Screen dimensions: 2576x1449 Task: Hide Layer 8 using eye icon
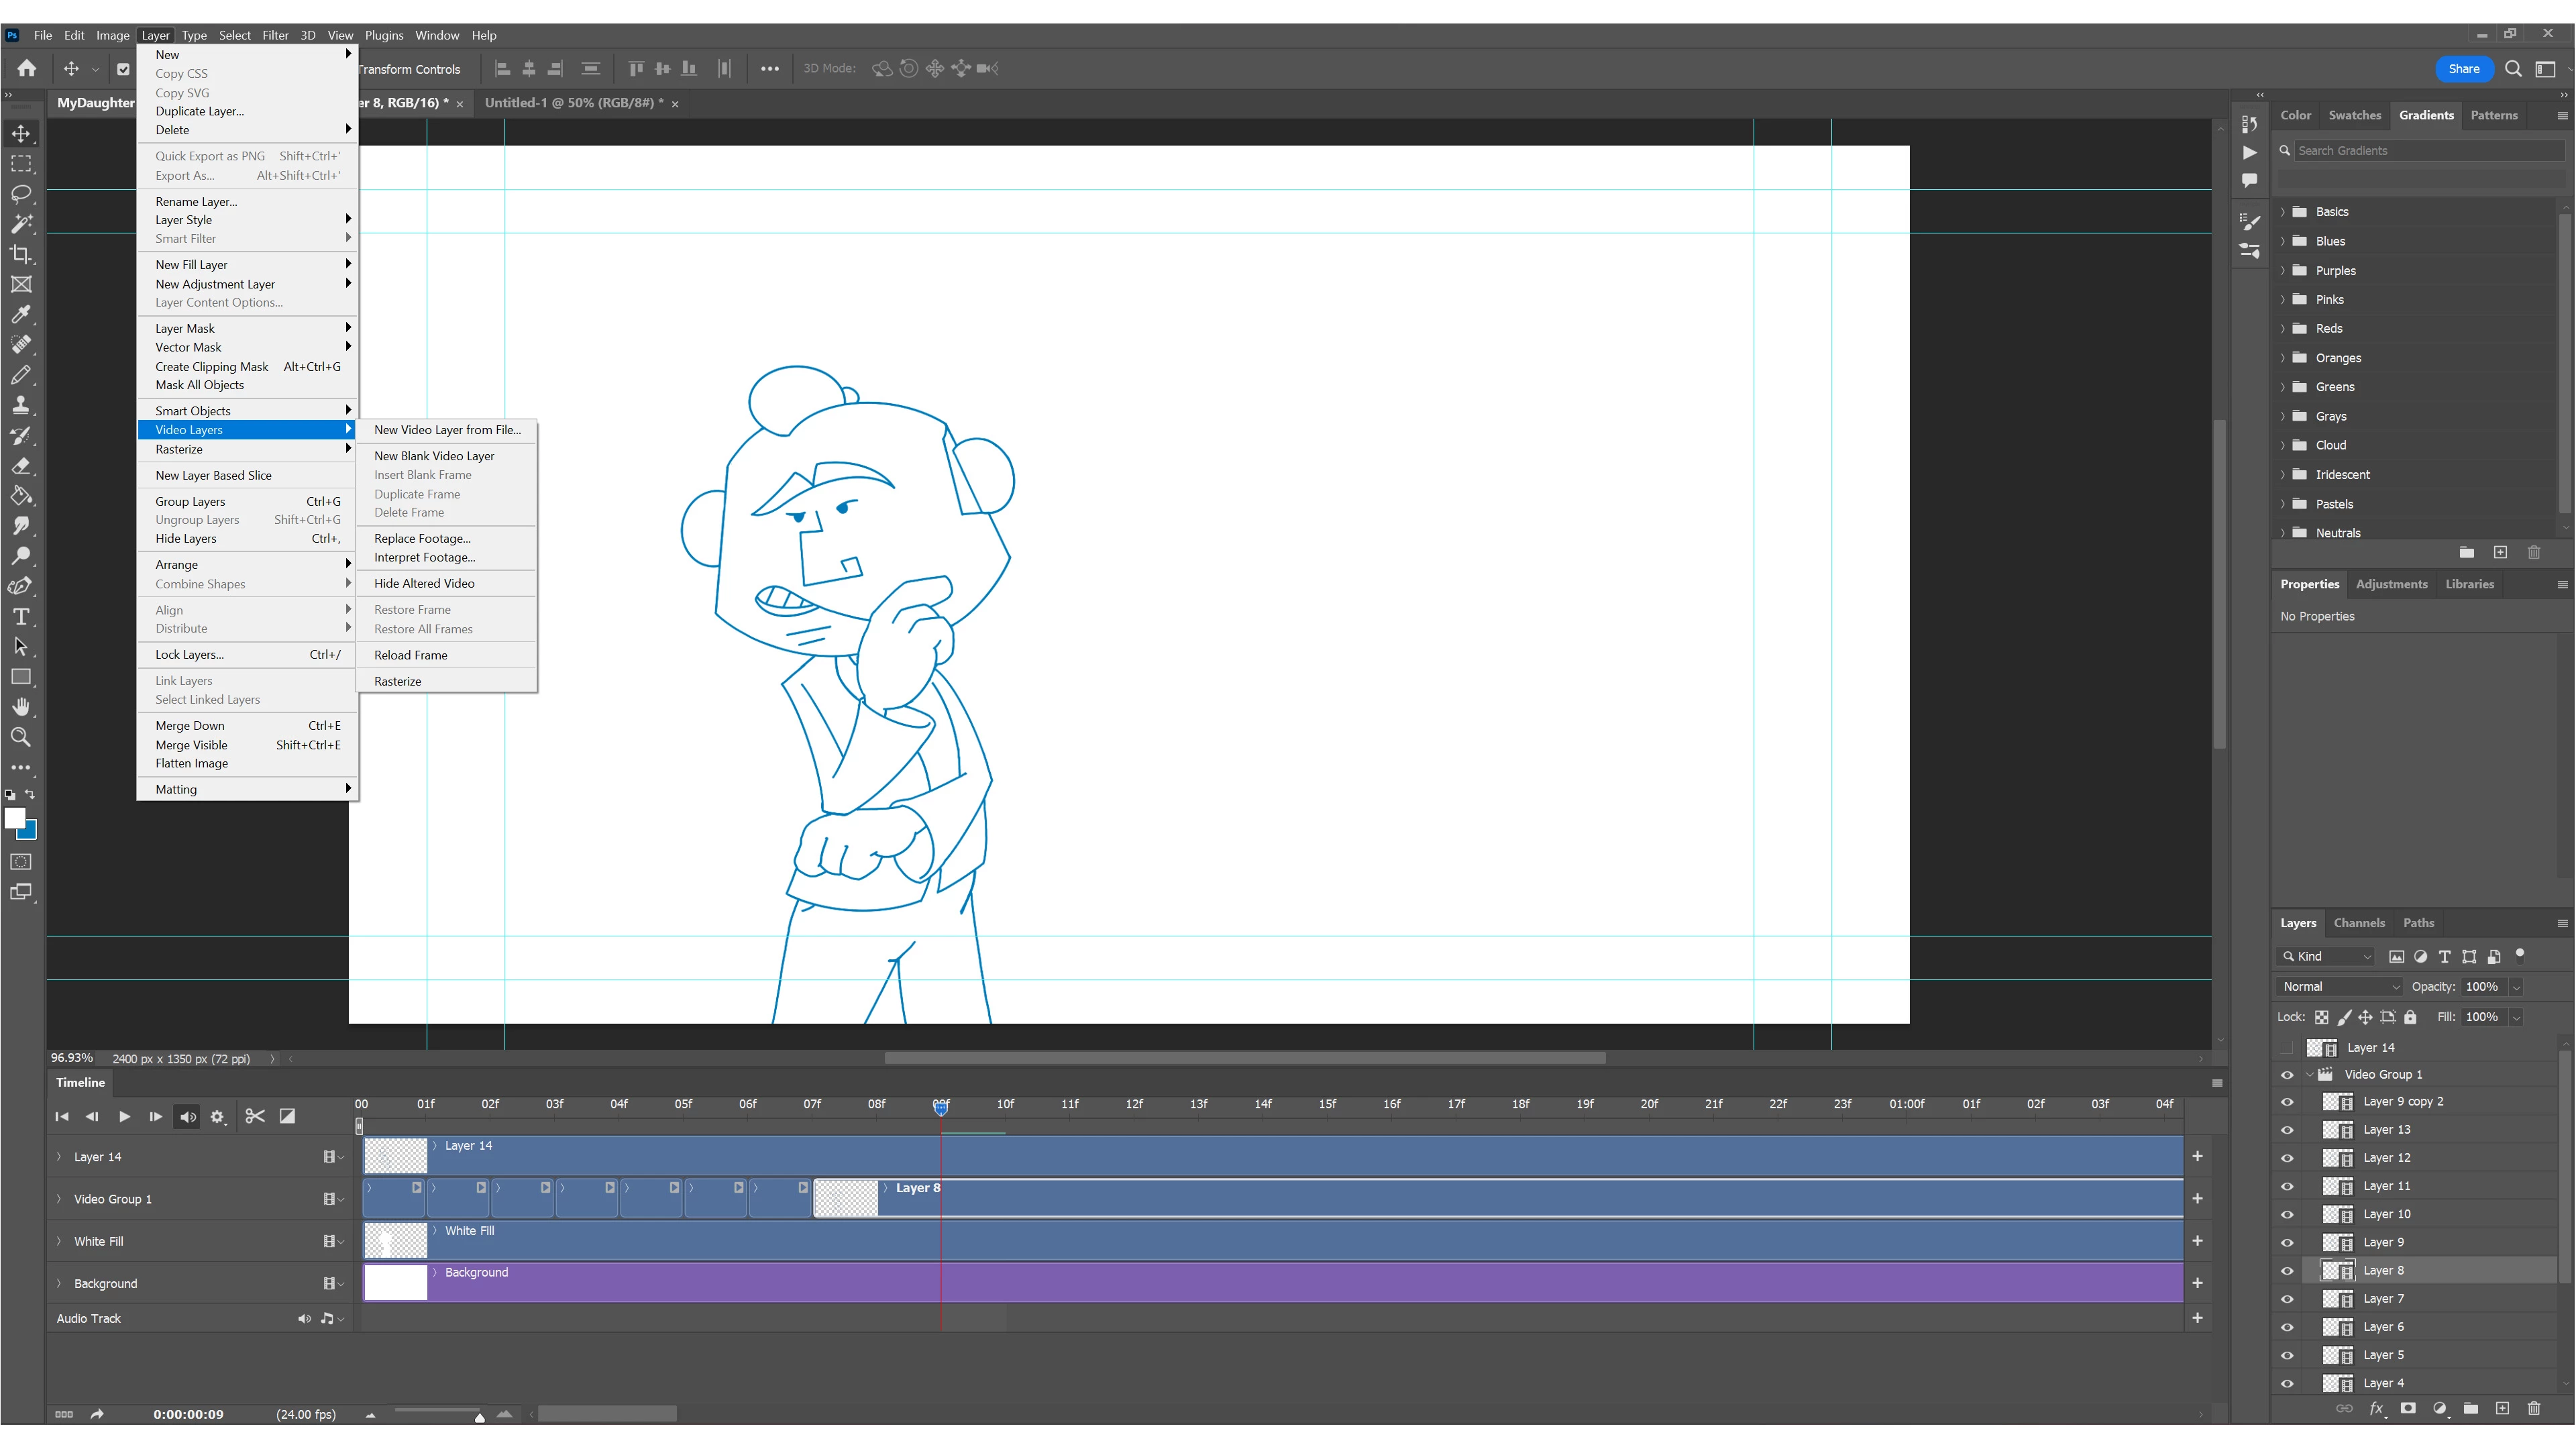tap(2287, 1270)
